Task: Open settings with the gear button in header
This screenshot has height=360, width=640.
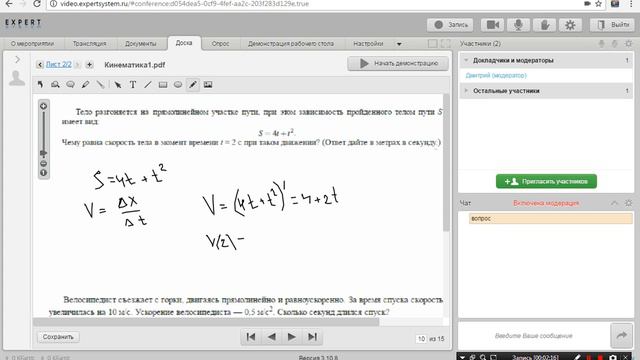Action: click(570, 25)
